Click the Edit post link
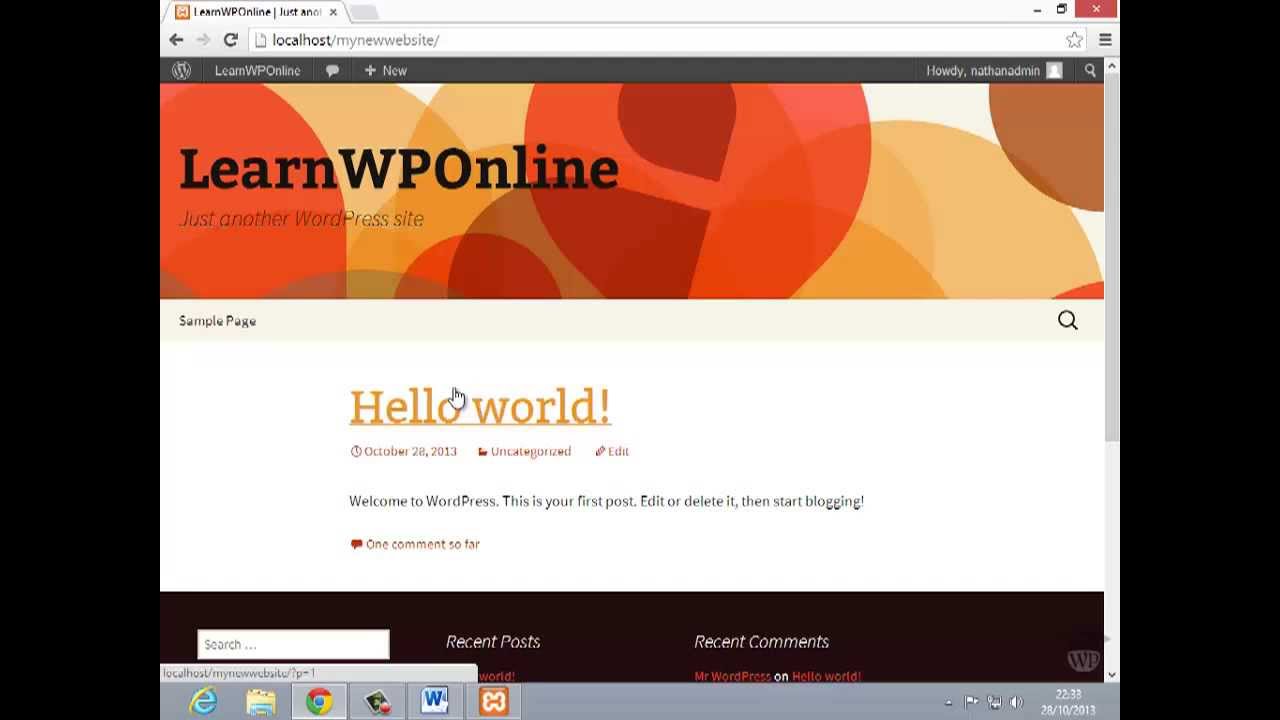Viewport: 1280px width, 720px height. (618, 451)
